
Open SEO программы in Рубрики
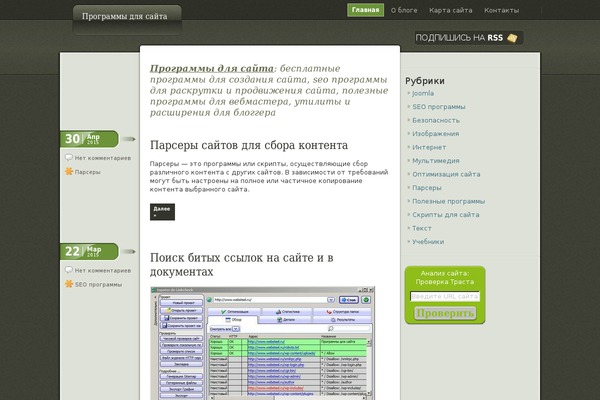(439, 107)
